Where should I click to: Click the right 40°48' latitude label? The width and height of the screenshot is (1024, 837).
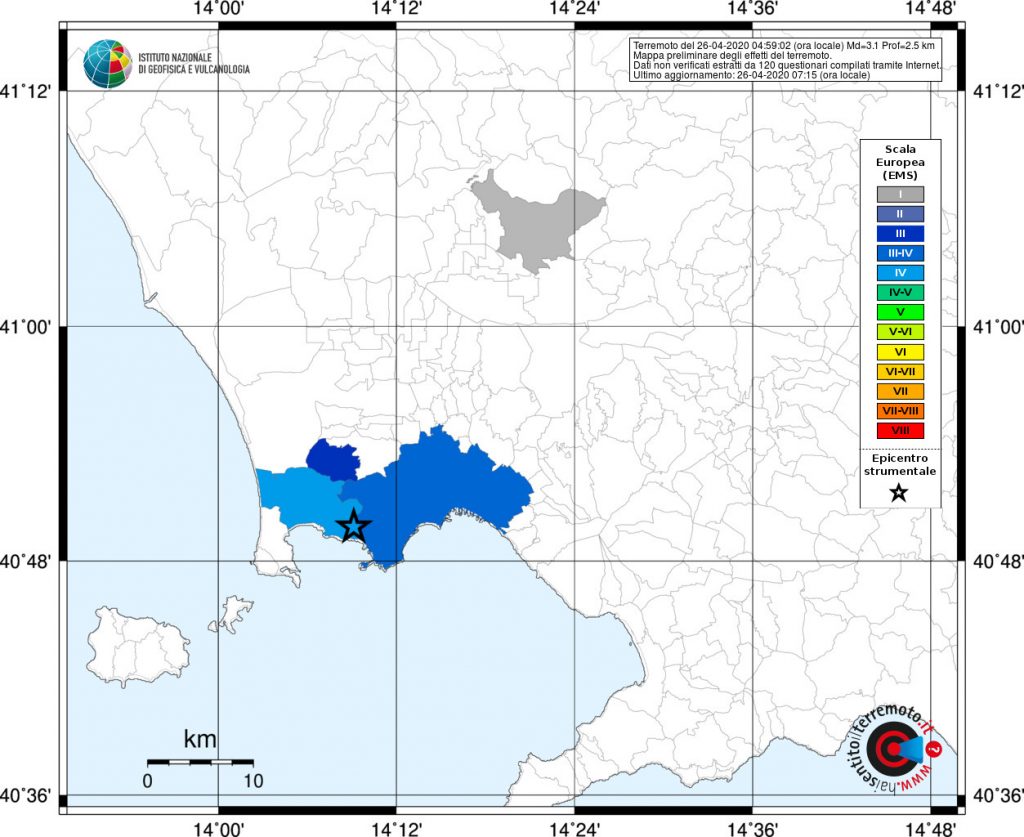998,561
